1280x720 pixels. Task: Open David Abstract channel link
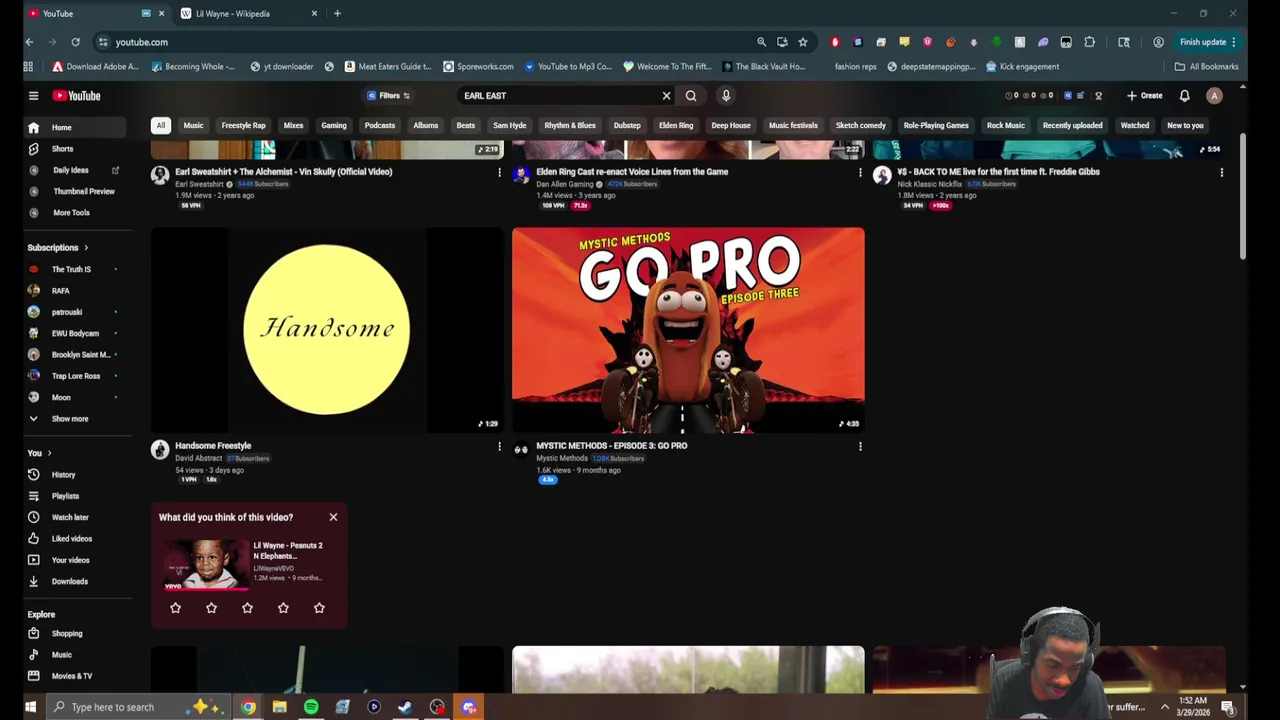pyautogui.click(x=198, y=458)
